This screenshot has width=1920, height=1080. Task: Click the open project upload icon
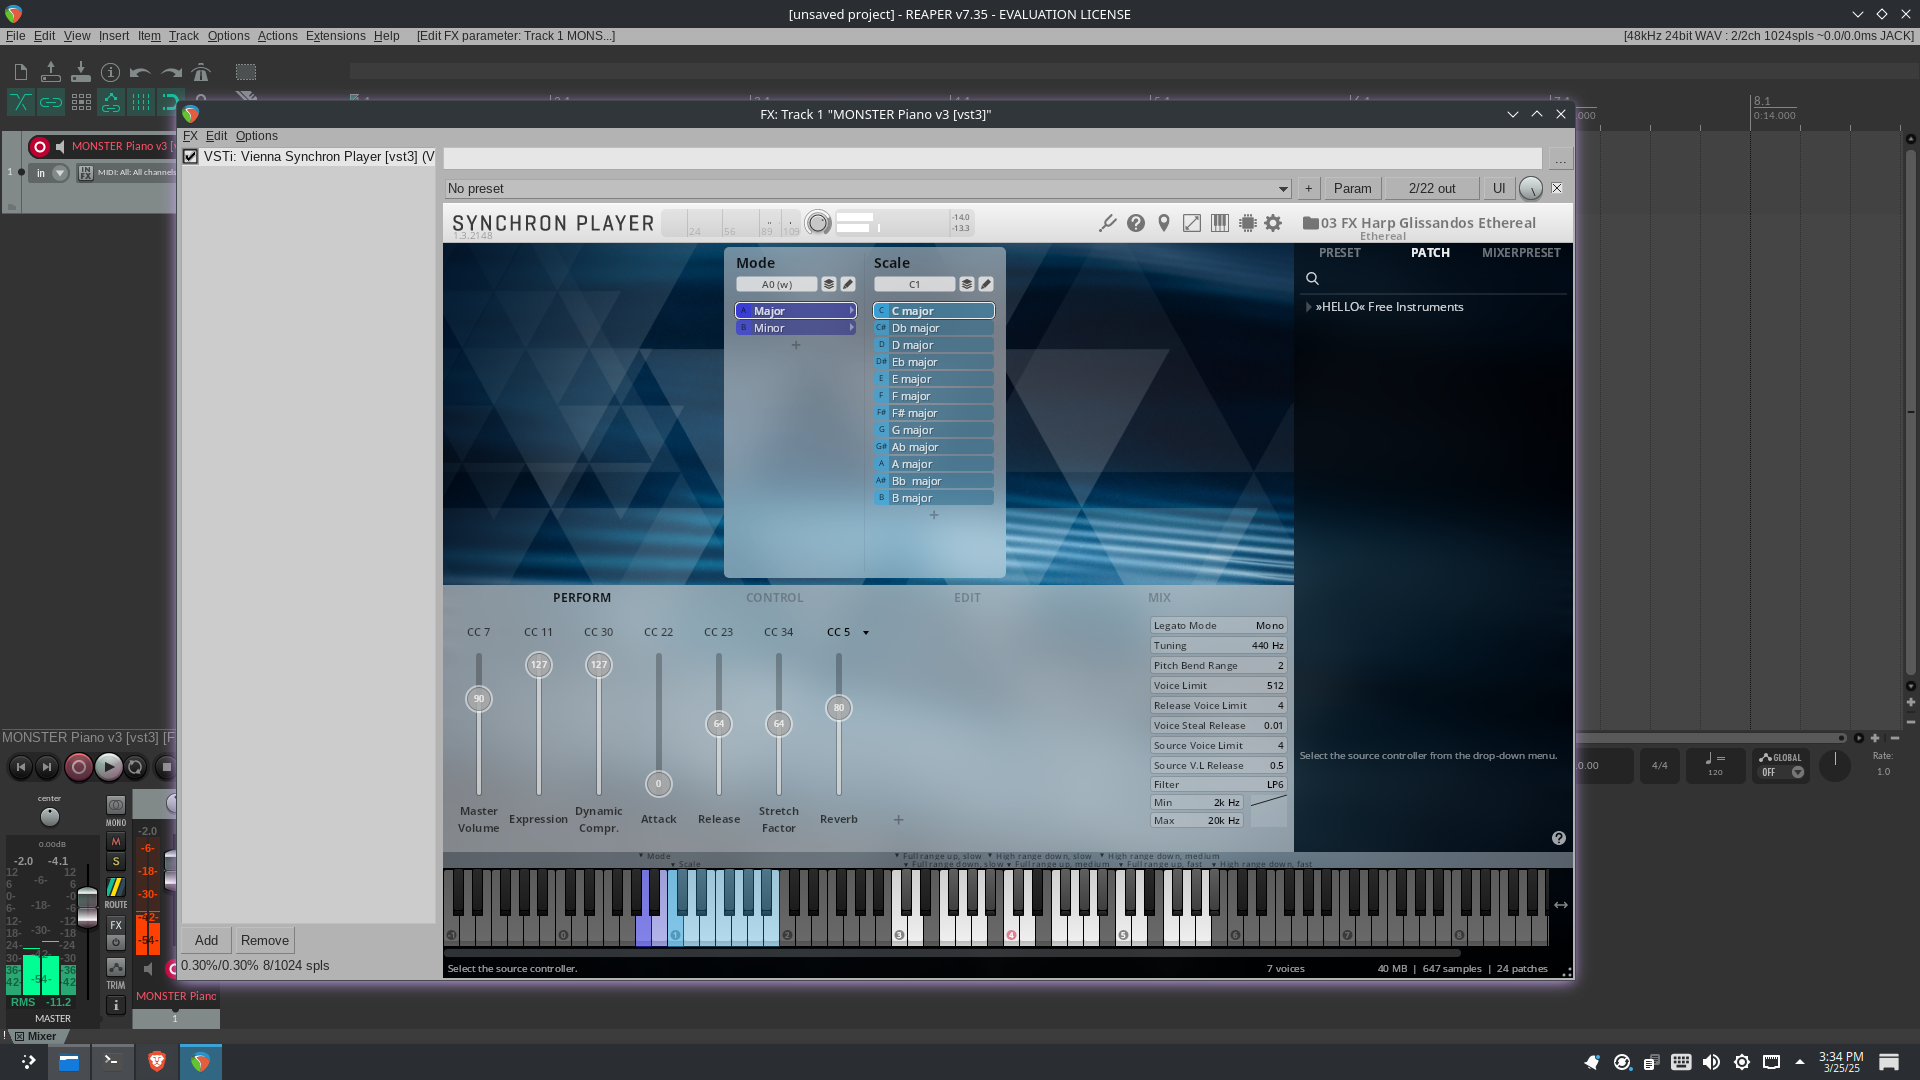tap(50, 72)
